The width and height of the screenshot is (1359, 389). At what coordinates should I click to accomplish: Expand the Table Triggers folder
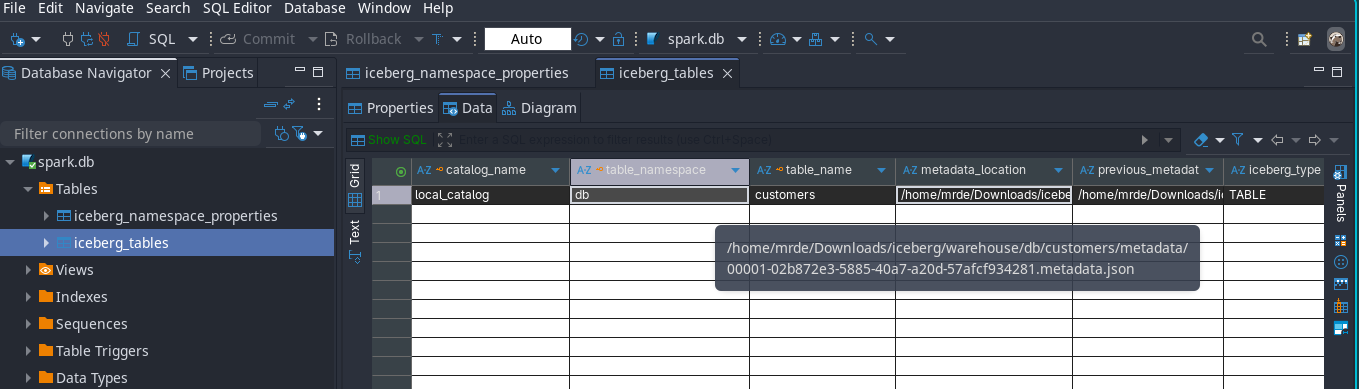28,351
